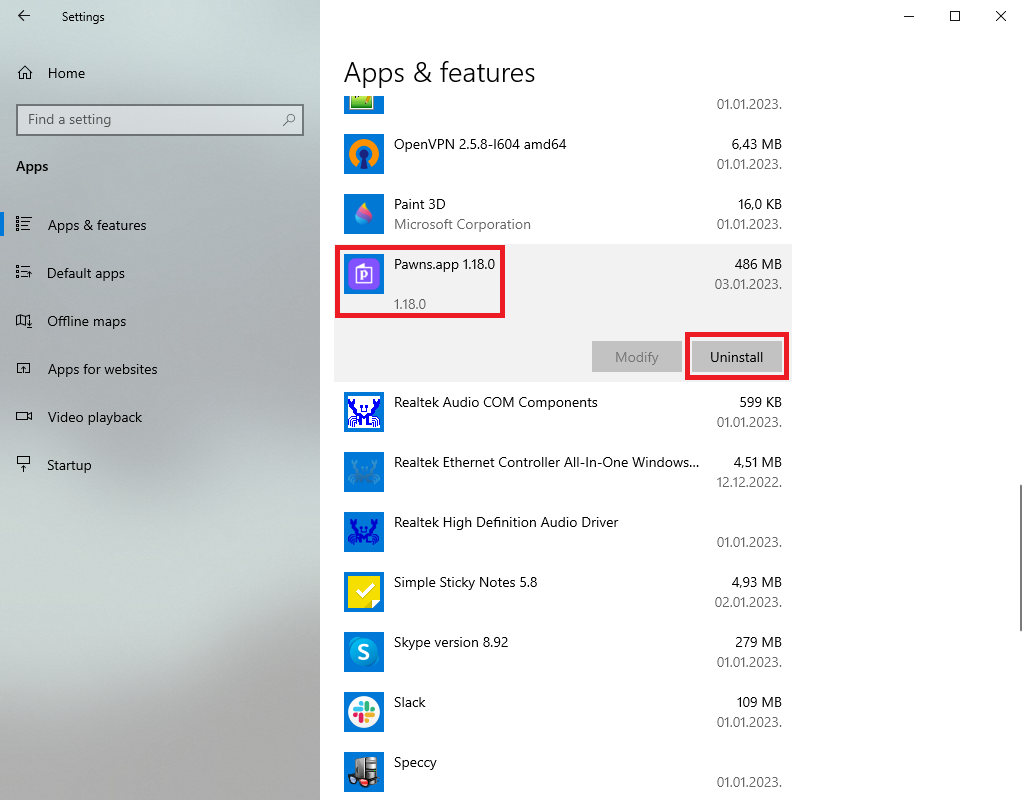Screen dimensions: 1024x801
Task: Click the Default apps sidebar icon
Action: pyautogui.click(x=24, y=272)
